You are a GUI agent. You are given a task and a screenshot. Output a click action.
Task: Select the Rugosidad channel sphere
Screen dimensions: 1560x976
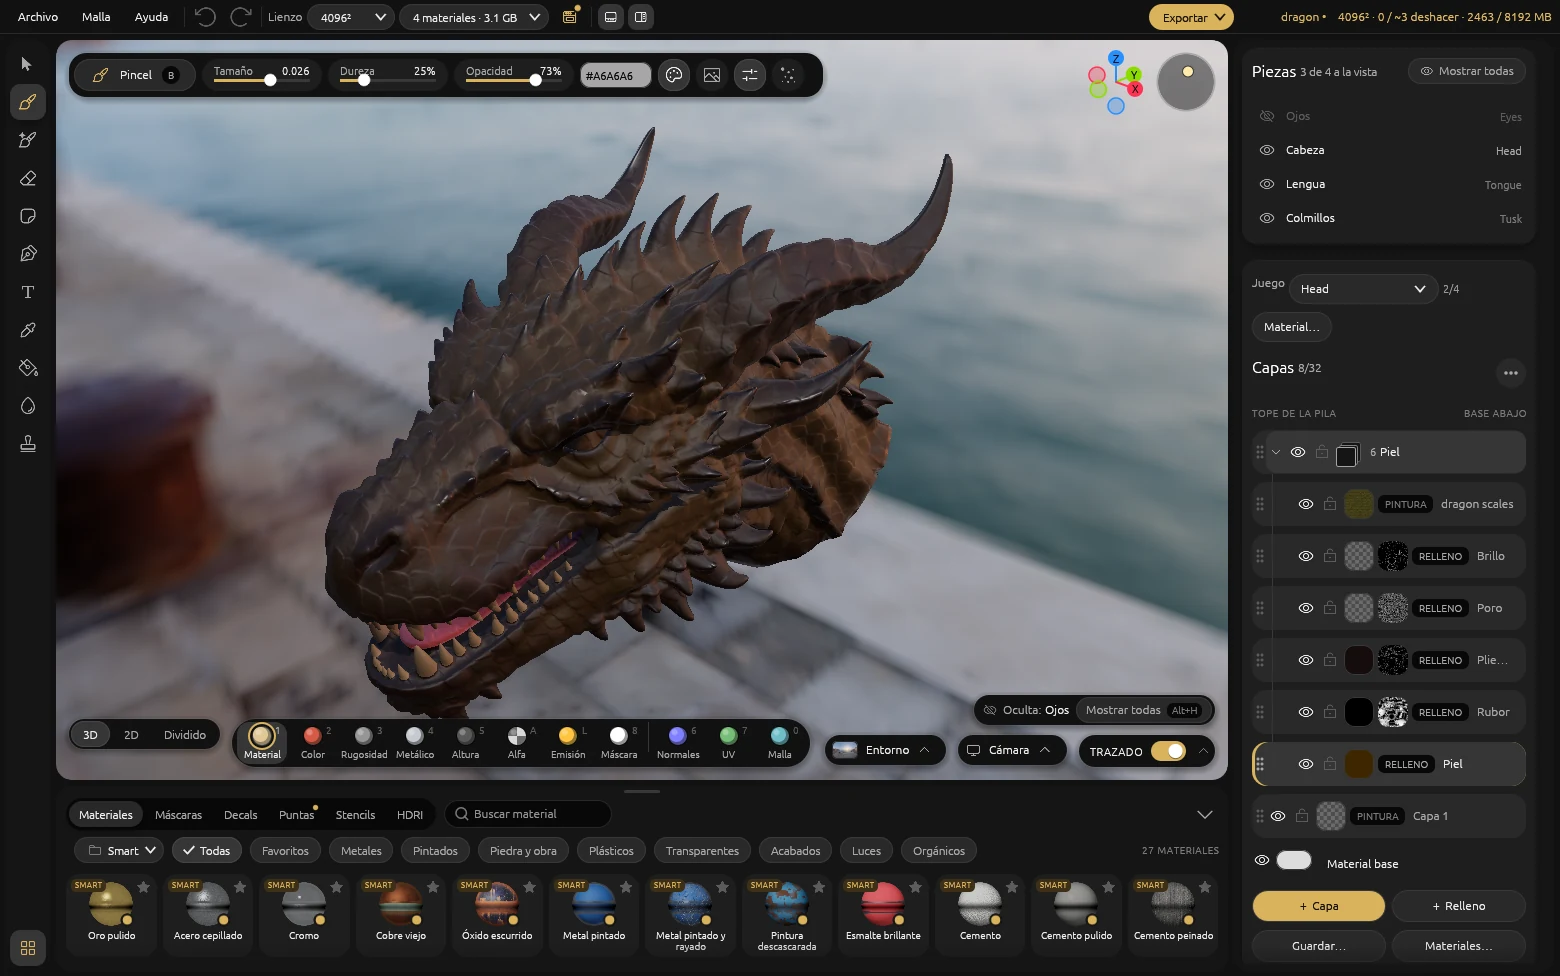pyautogui.click(x=364, y=742)
